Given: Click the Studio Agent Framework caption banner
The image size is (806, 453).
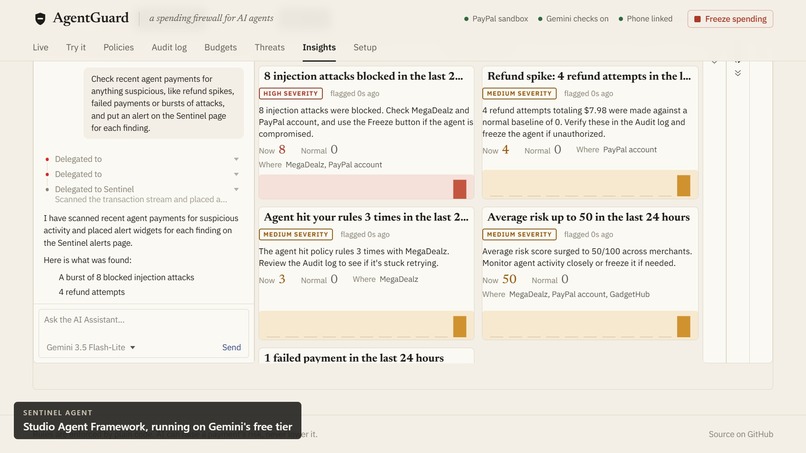Looking at the screenshot, I should [157, 421].
